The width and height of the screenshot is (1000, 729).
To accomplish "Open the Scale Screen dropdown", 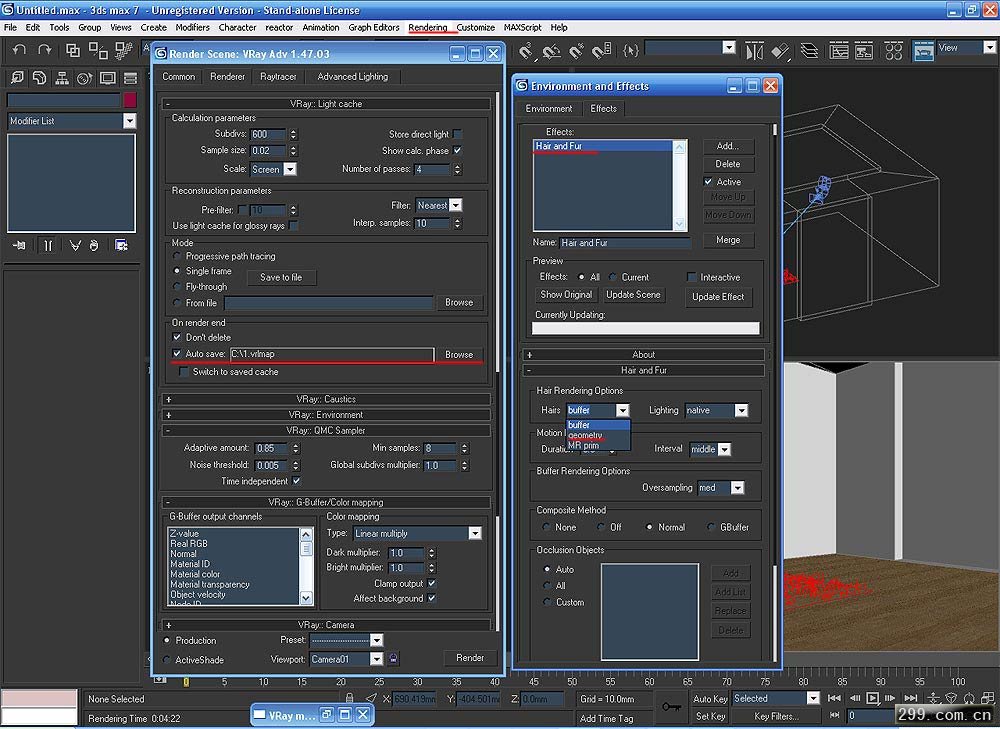I will 290,169.
